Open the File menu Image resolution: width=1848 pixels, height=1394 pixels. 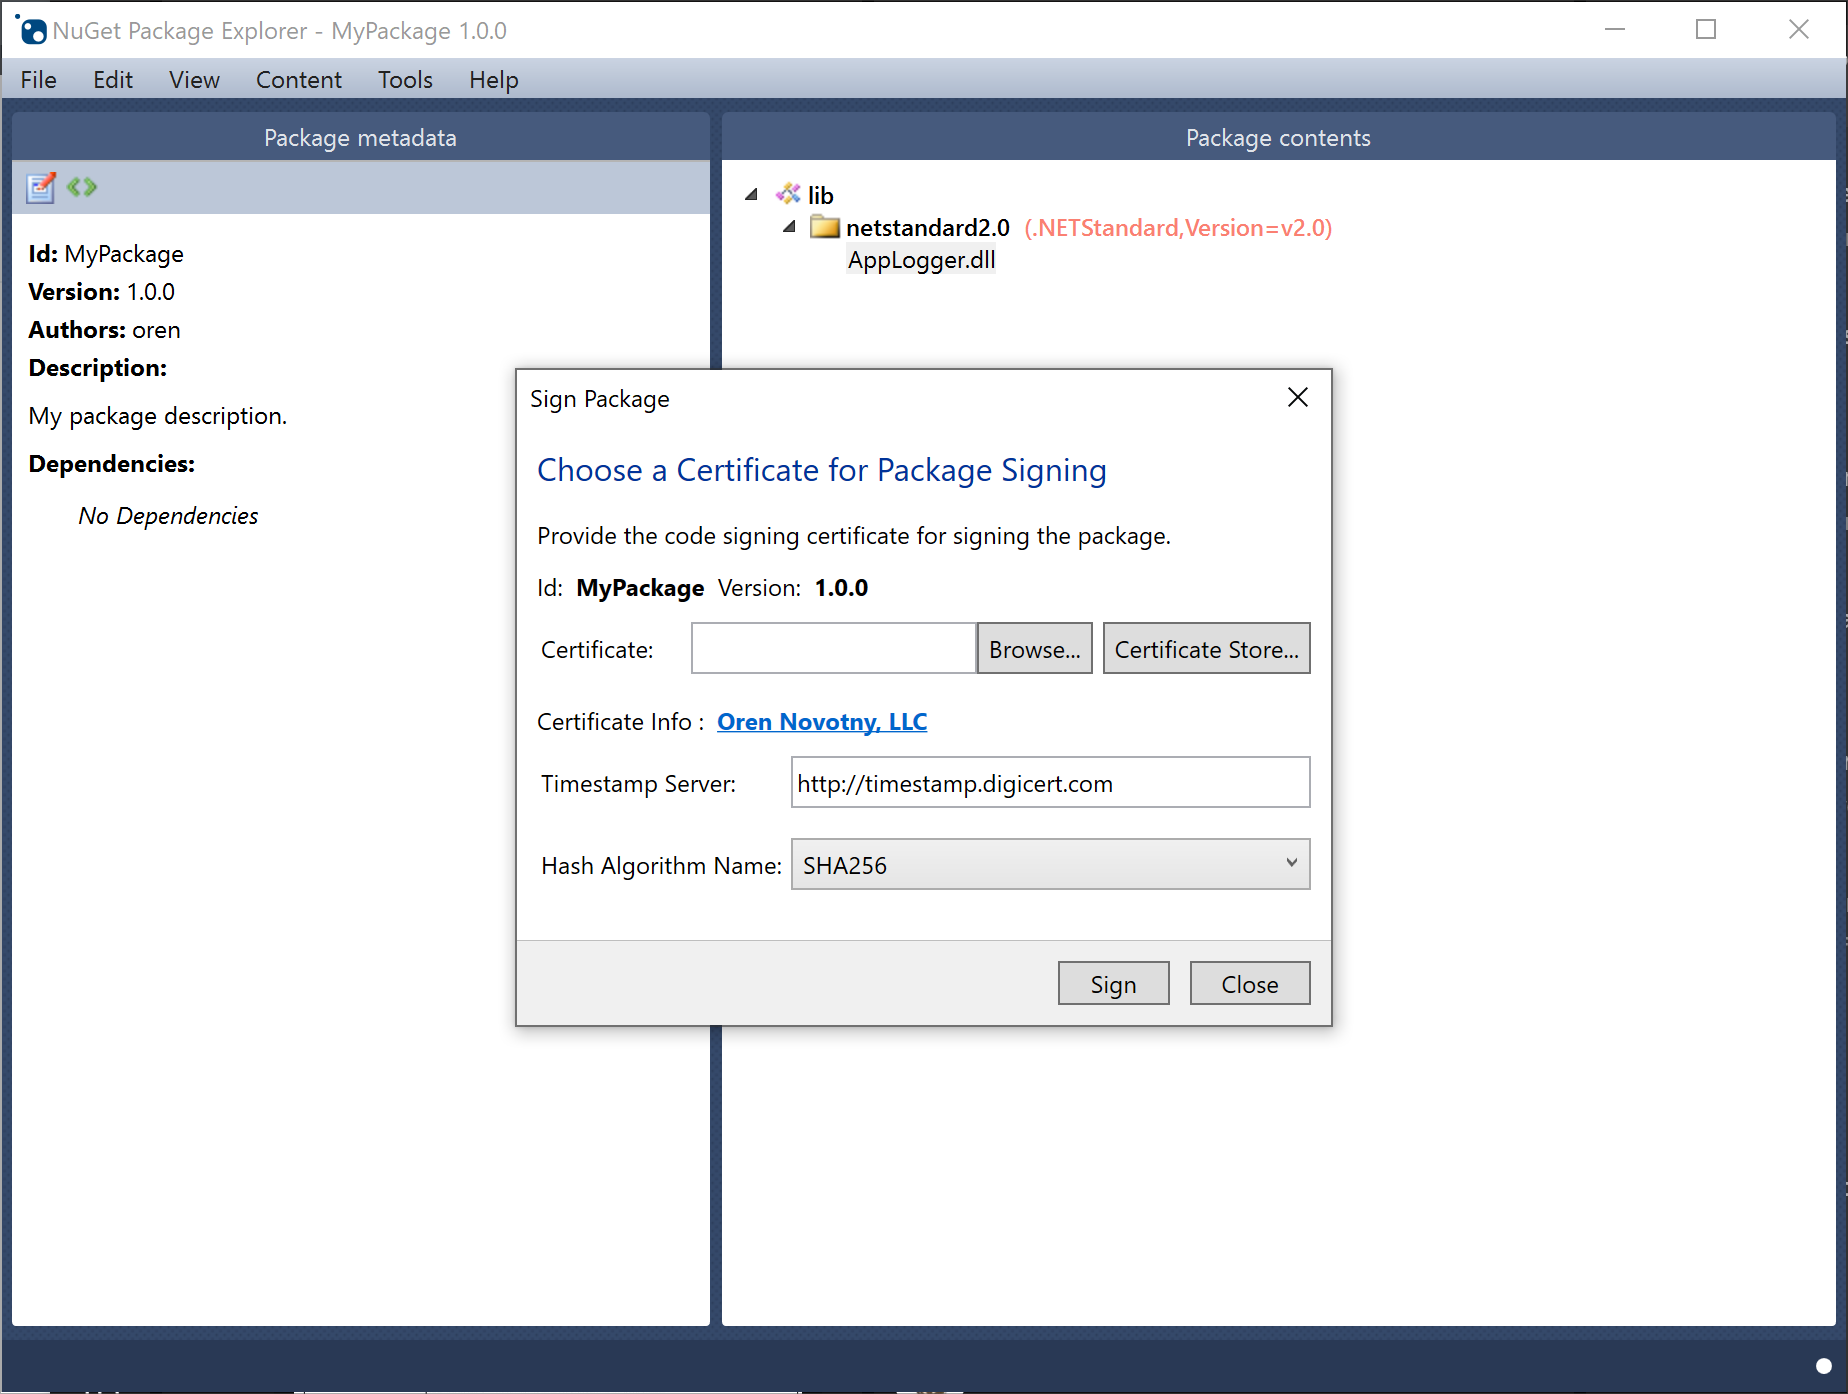[x=38, y=80]
